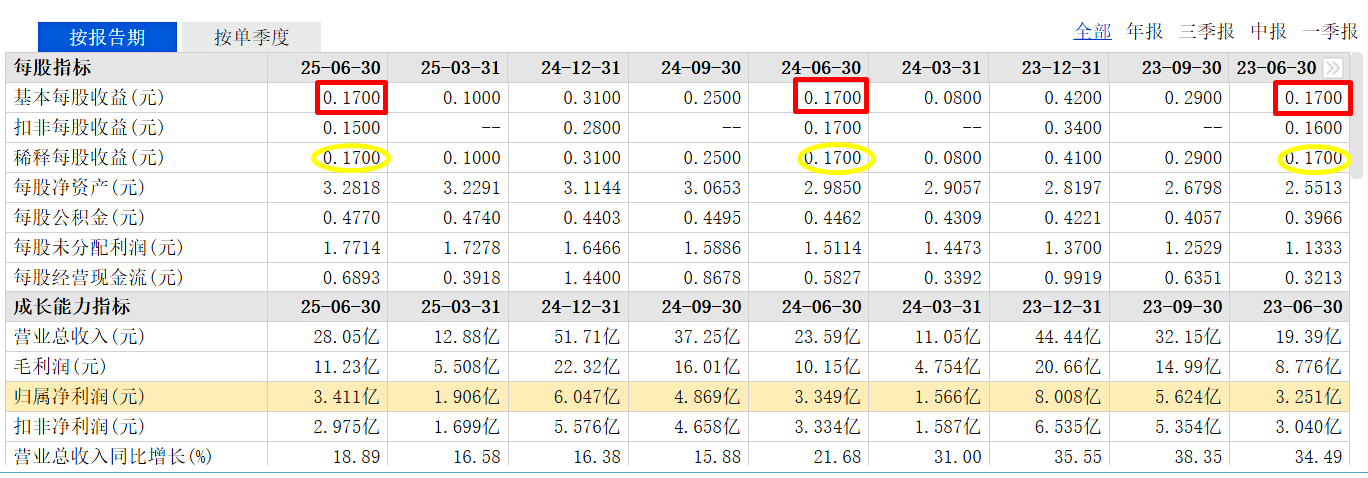Screen dimensions: 1368x478
Task: Click the 23-09-30 column header in 每股指标
Action: [1181, 68]
